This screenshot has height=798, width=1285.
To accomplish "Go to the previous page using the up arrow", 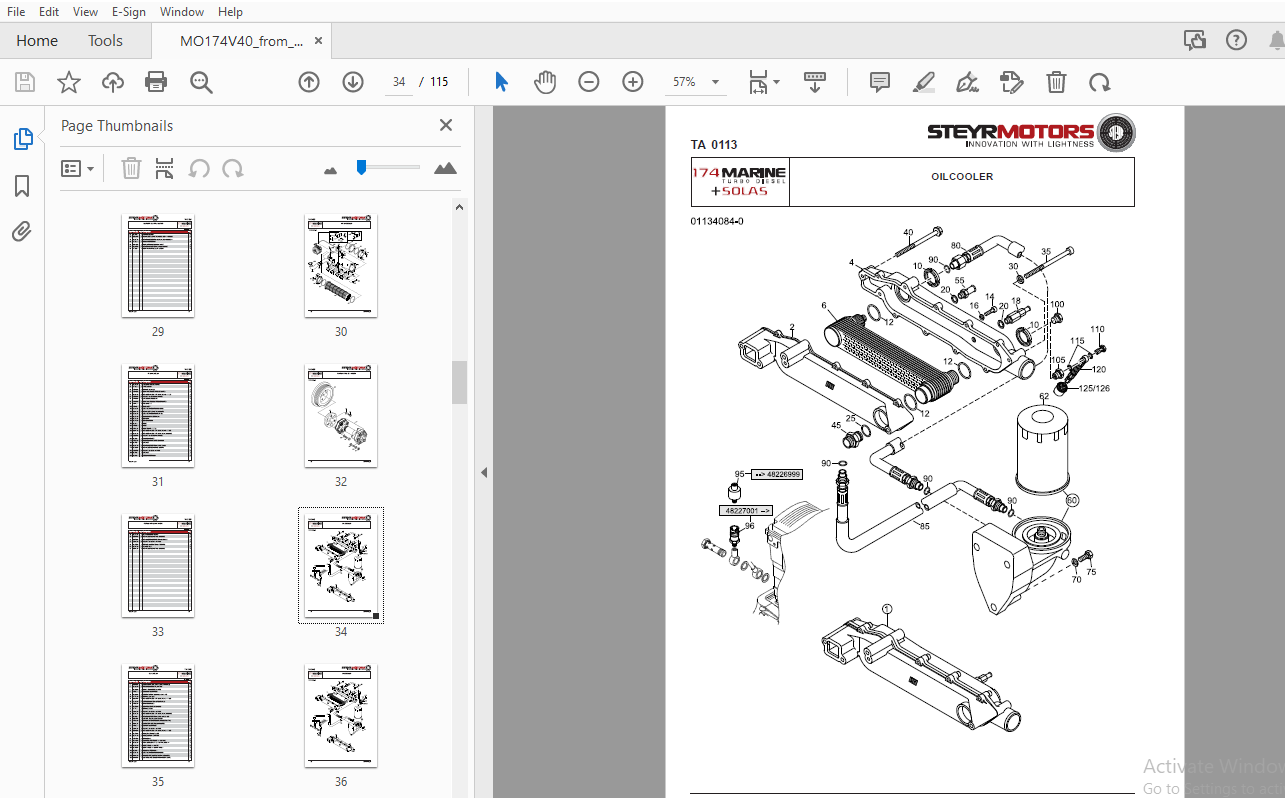I will [309, 82].
